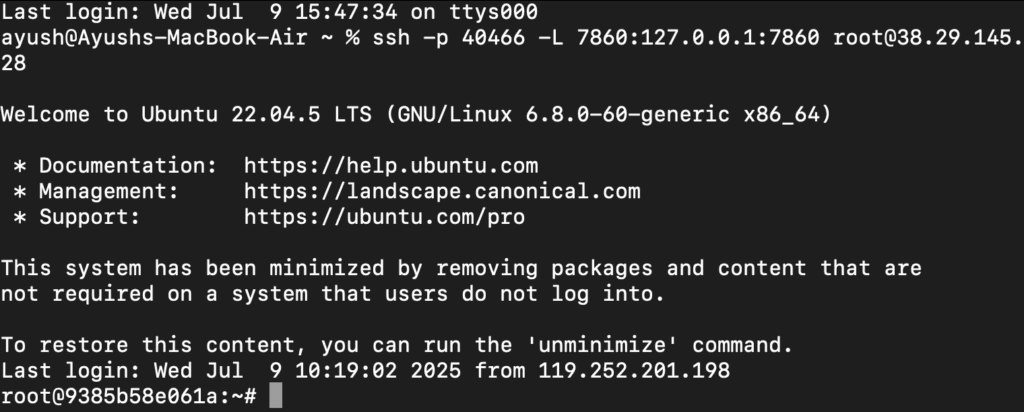Click the 'Welcome to Ubuntu 22.04.5 LTS' line
The image size is (1024, 412).
[x=416, y=115]
